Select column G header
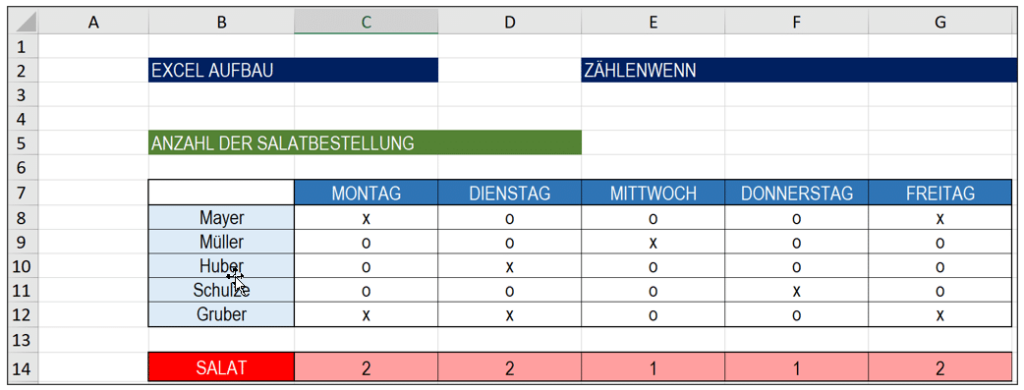 (x=940, y=22)
